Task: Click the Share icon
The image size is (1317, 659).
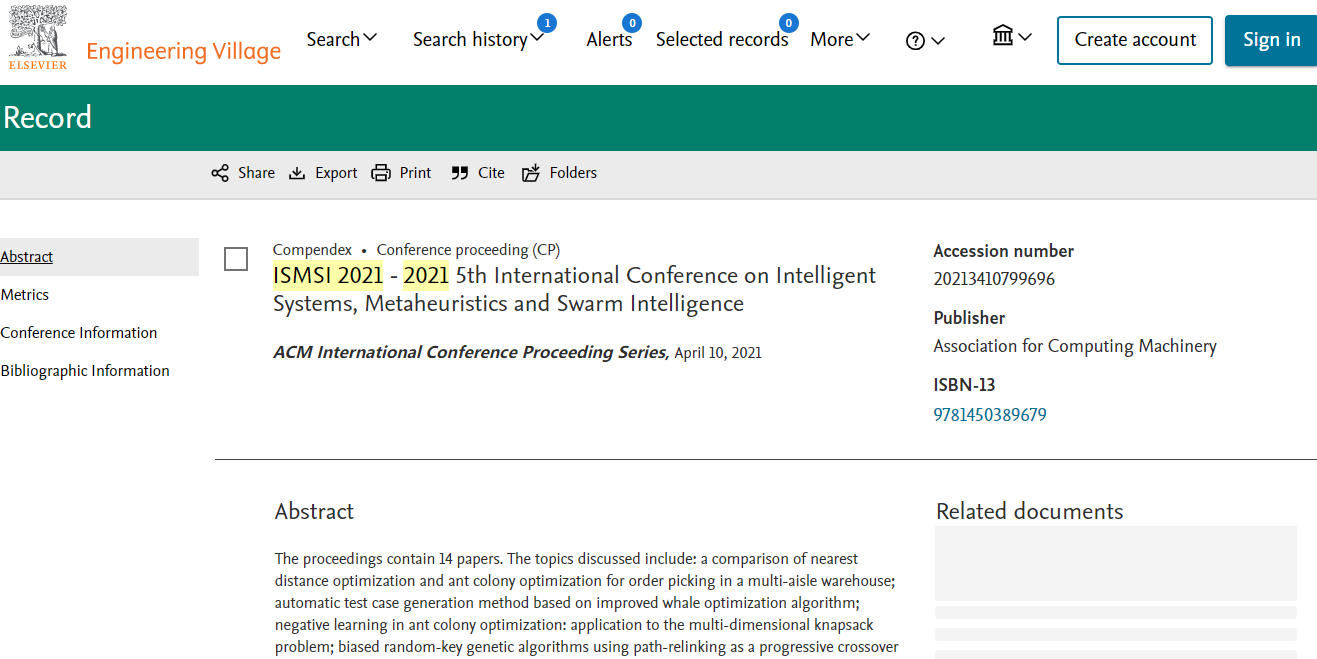Action: click(220, 173)
